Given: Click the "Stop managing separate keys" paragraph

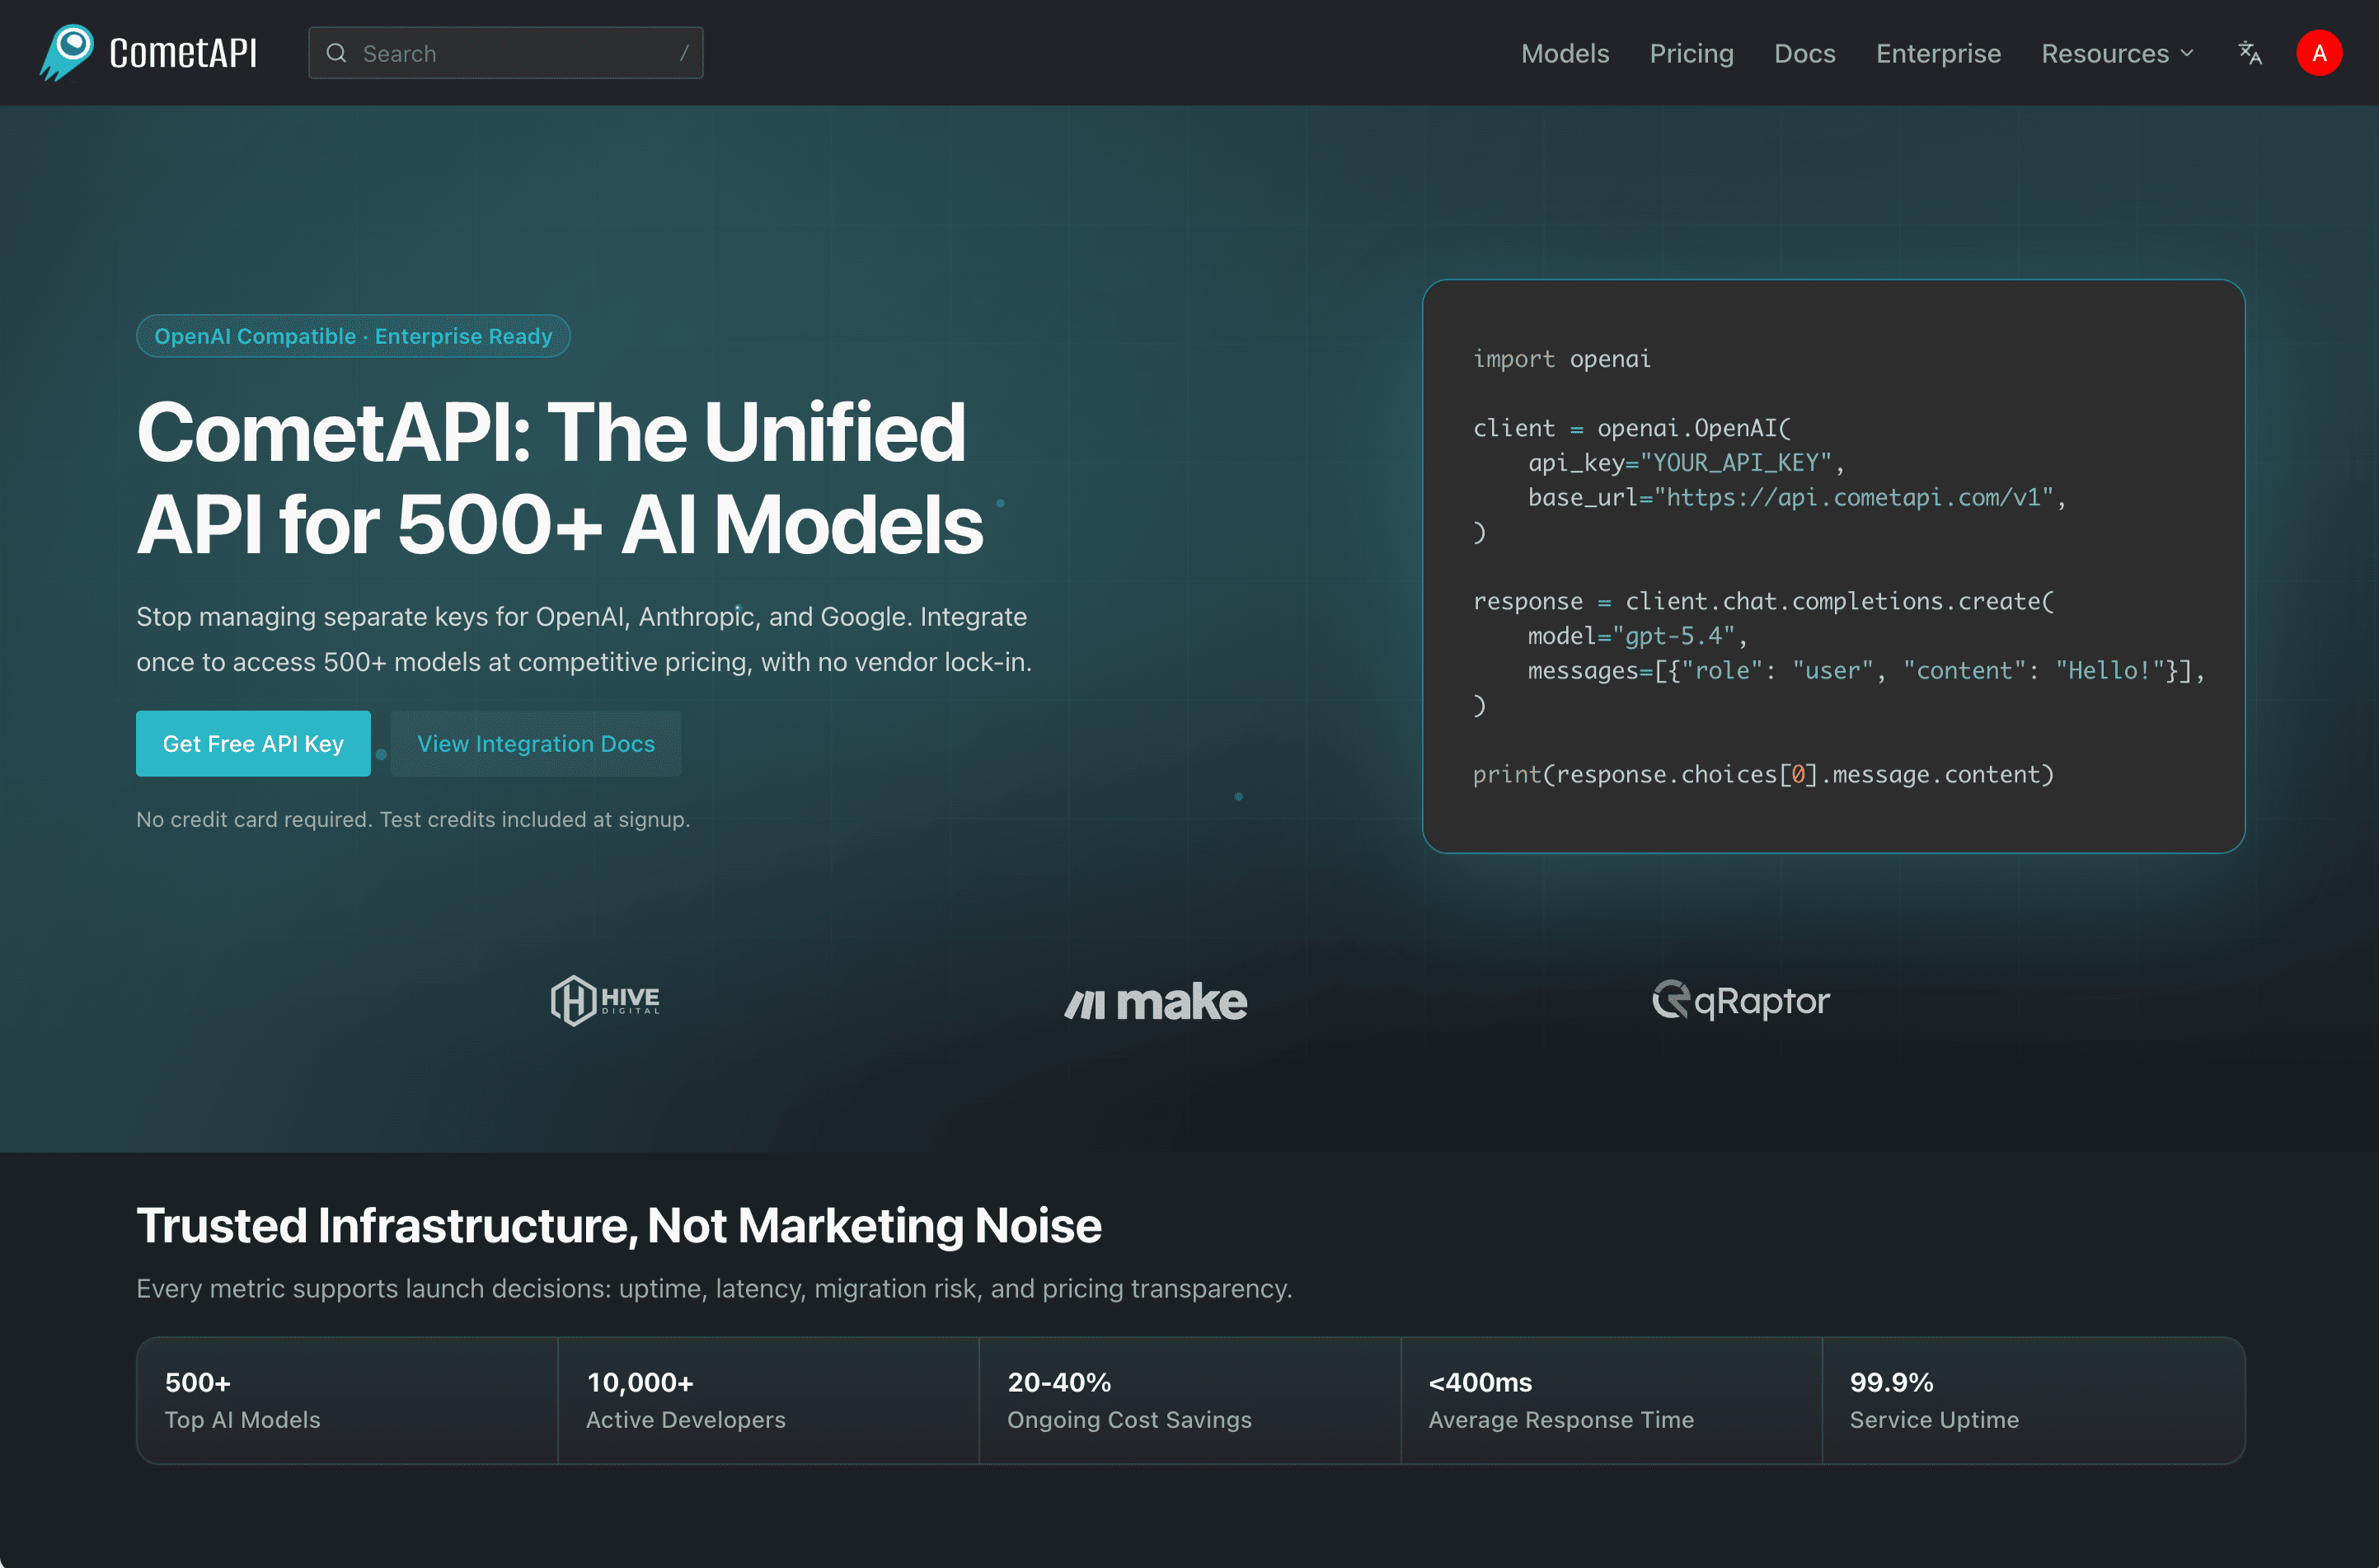Looking at the screenshot, I should point(584,639).
